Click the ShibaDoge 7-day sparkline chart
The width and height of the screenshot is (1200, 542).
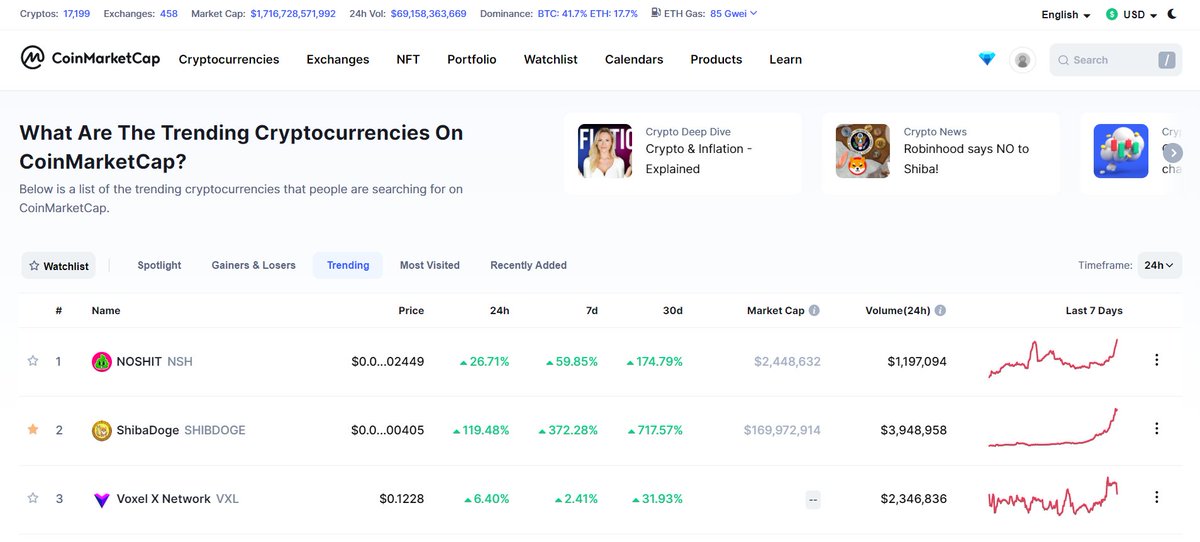click(x=1053, y=428)
